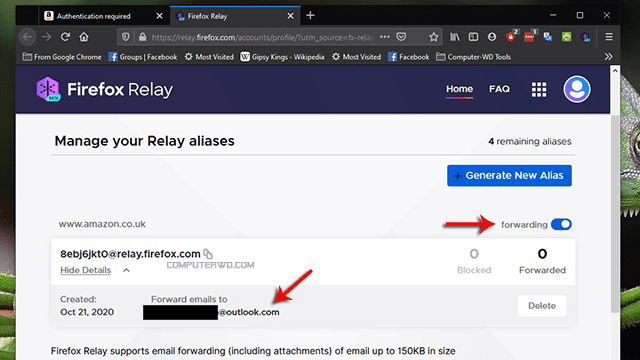Open the Facebook bookmark
Image resolution: width=640 pixels, height=360 pixels.
click(409, 57)
